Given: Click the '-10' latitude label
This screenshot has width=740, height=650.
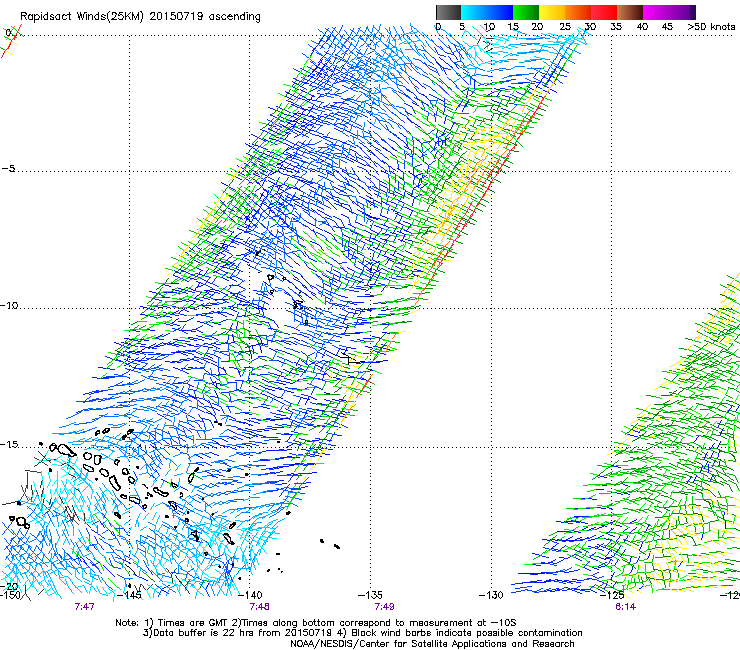Looking at the screenshot, I should [x=9, y=305].
